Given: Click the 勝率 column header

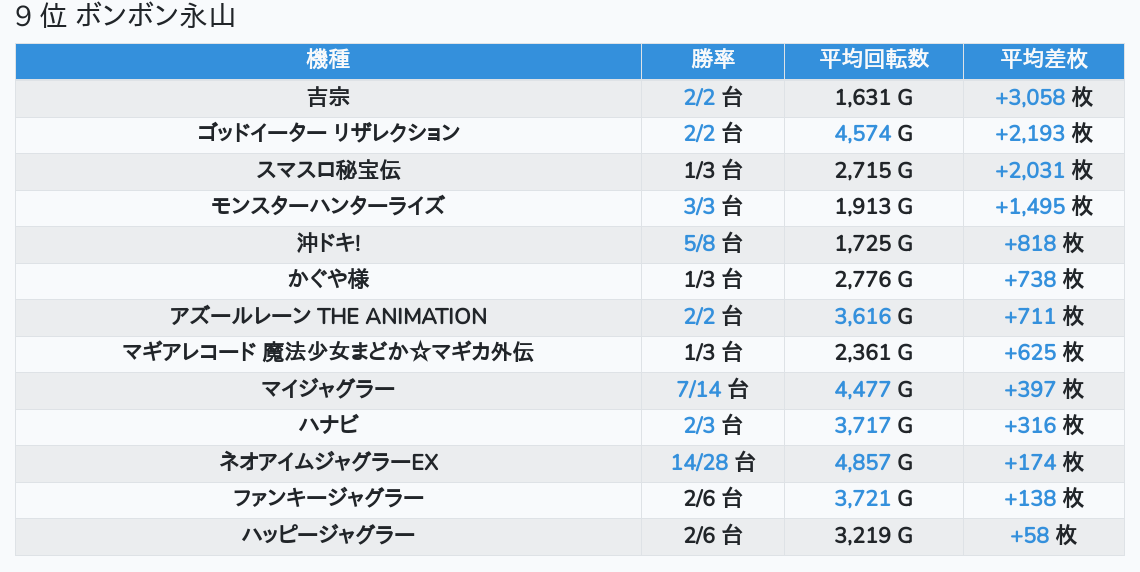Looking at the screenshot, I should [x=713, y=60].
